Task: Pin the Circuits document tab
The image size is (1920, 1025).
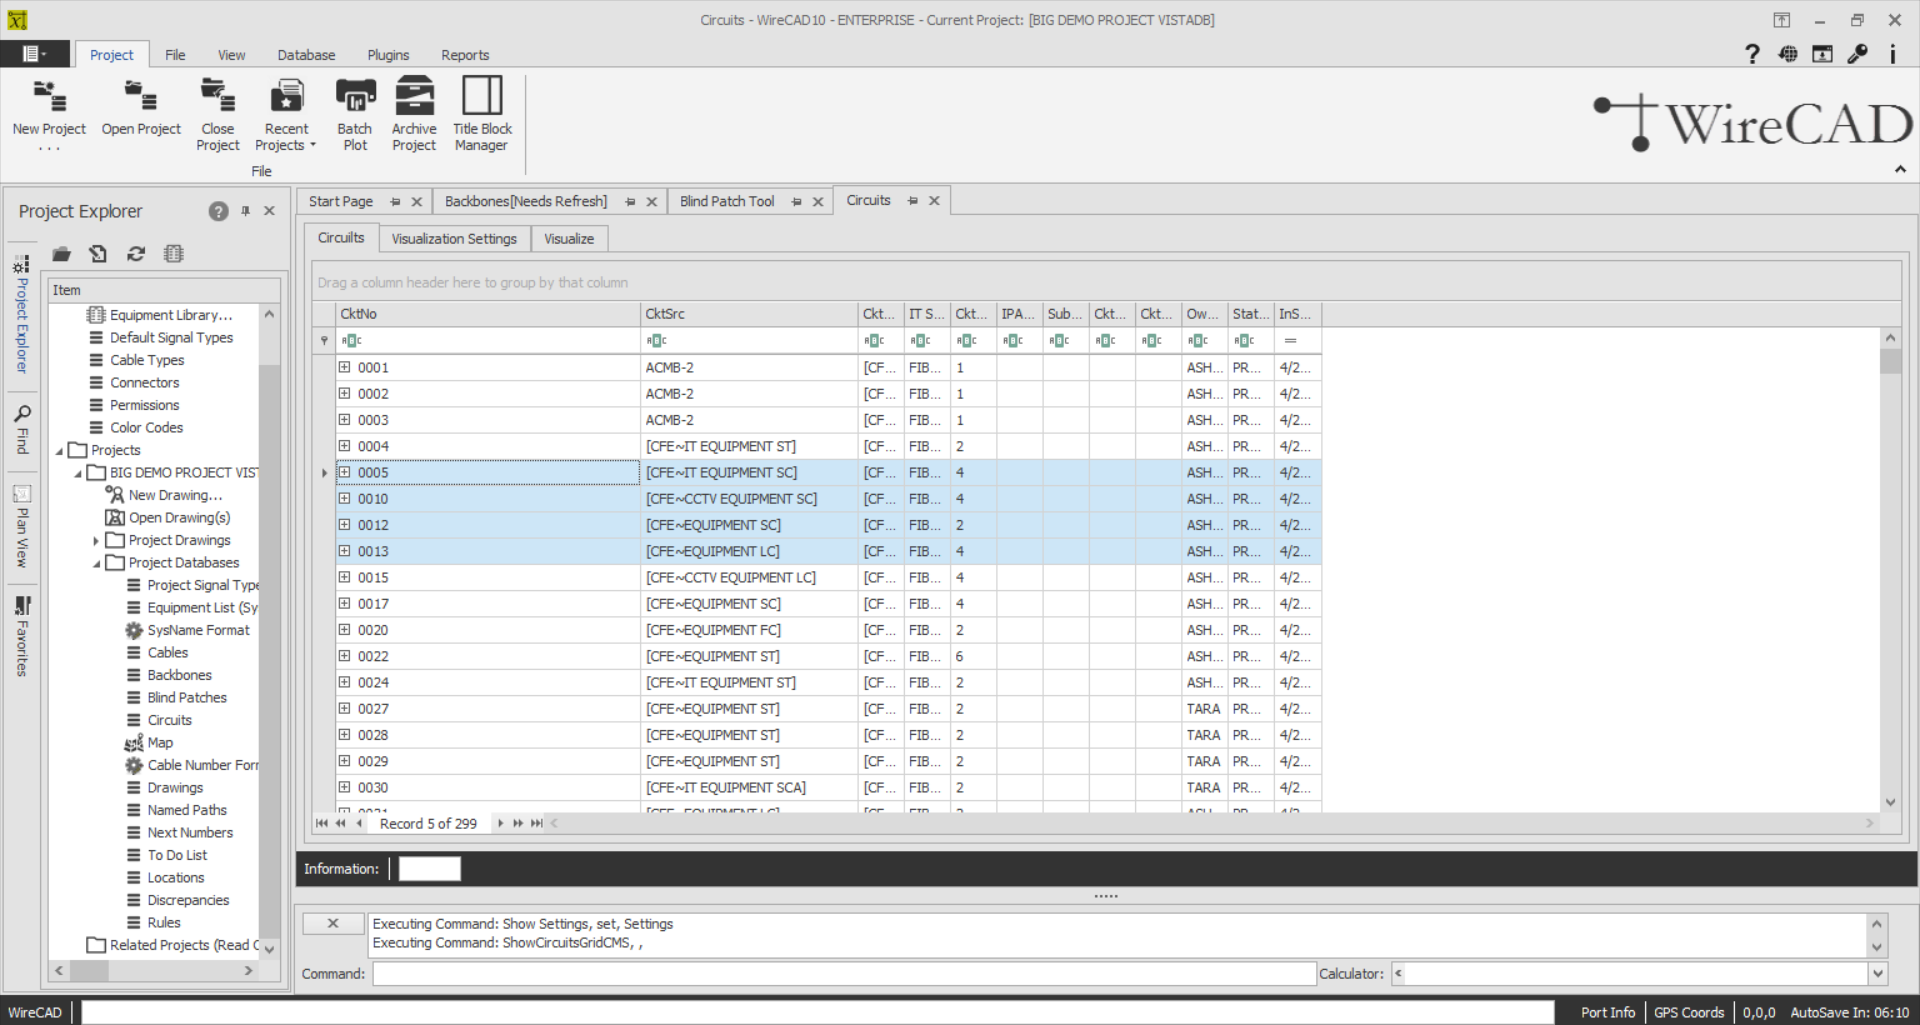Action: click(x=913, y=201)
